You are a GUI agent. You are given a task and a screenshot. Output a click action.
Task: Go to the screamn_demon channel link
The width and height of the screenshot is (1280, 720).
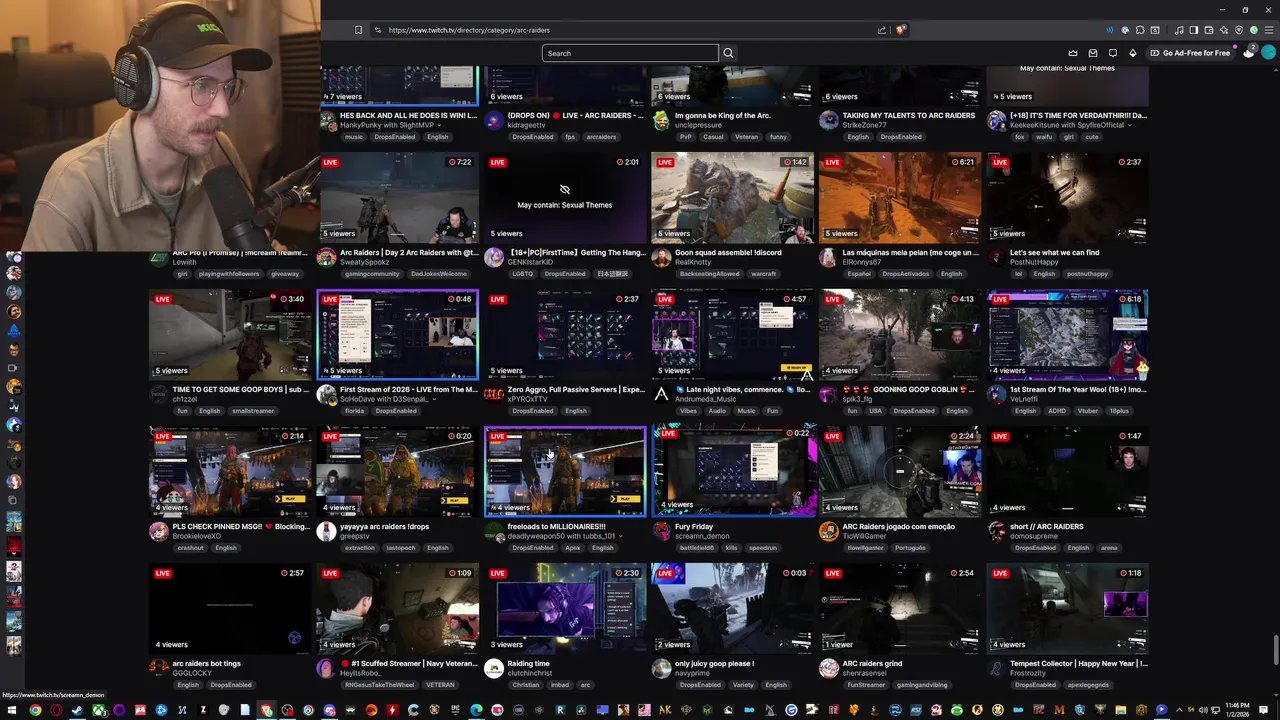[x=702, y=536]
